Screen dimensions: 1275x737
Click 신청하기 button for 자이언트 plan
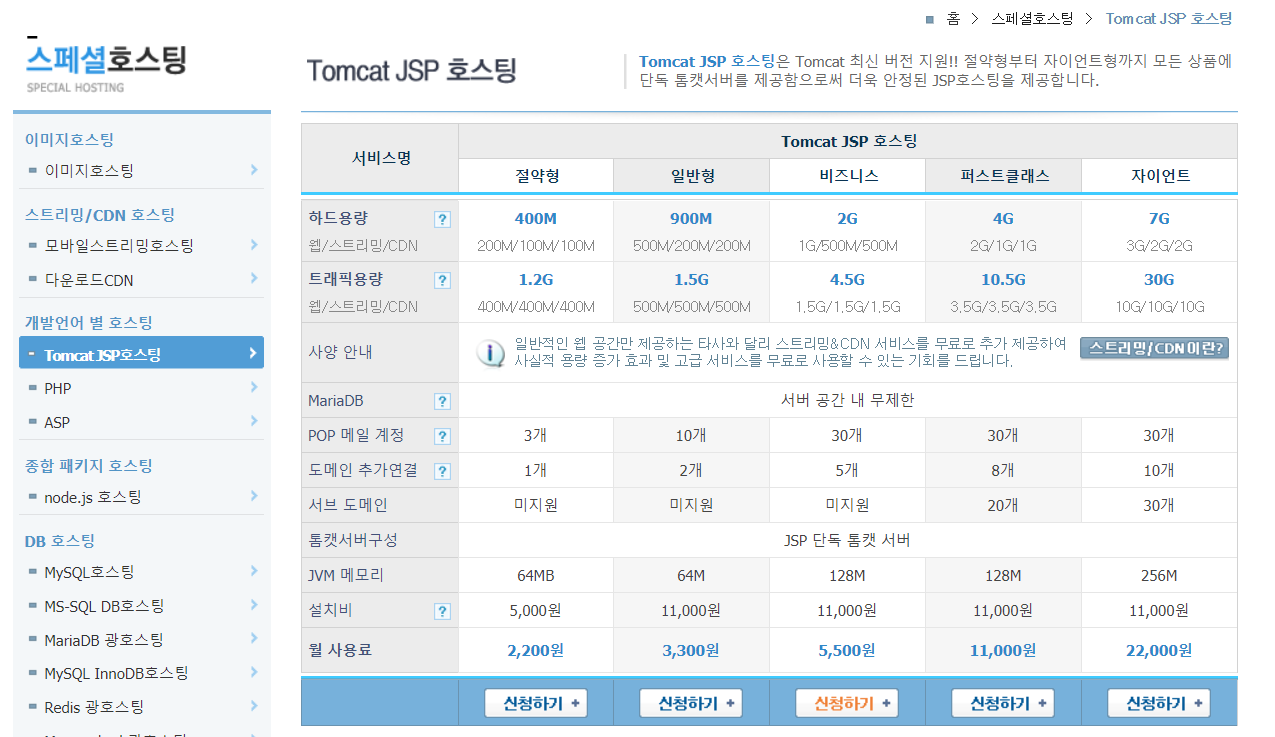pyautogui.click(x=1159, y=703)
